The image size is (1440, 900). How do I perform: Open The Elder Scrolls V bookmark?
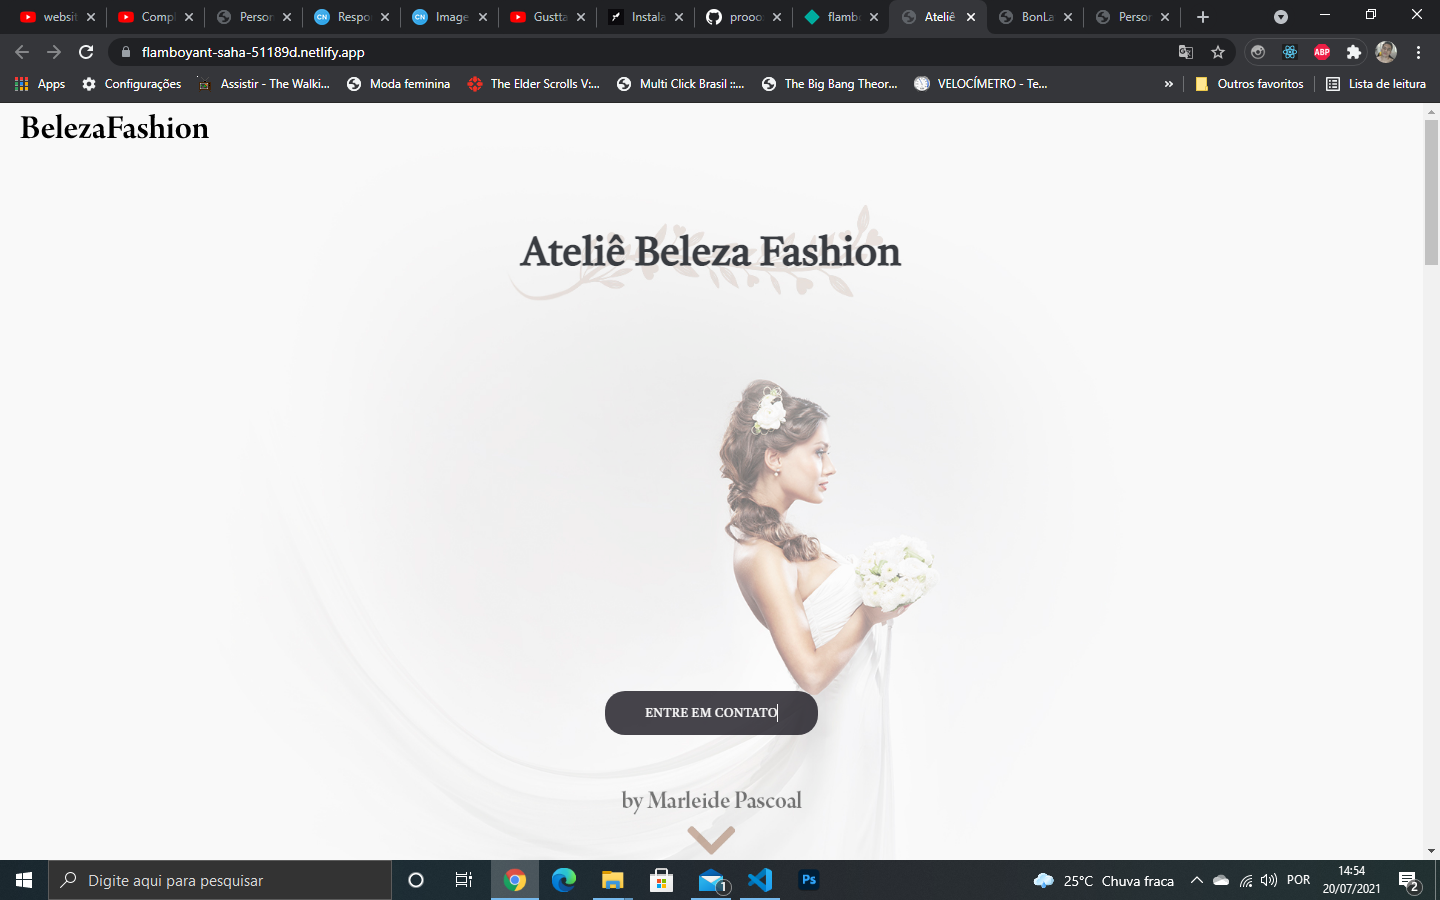click(534, 84)
